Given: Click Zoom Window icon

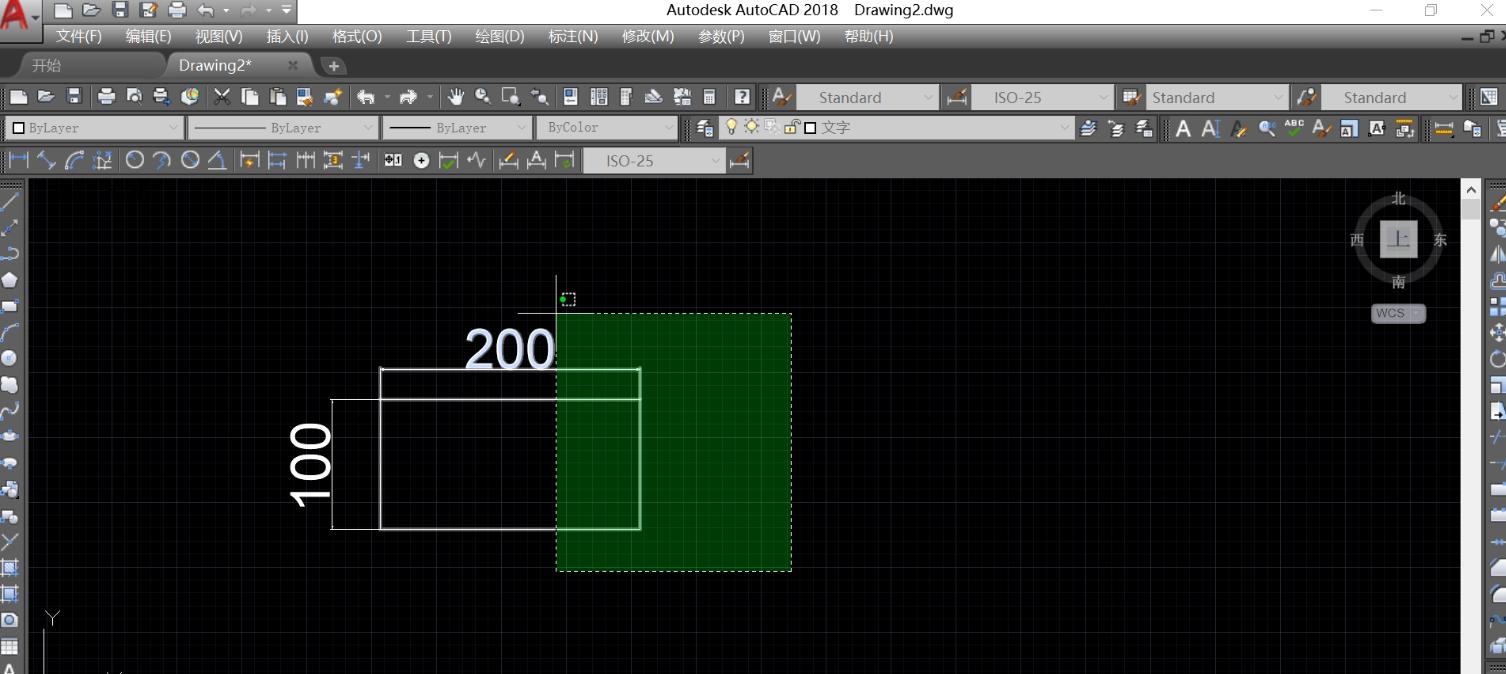Looking at the screenshot, I should (511, 97).
